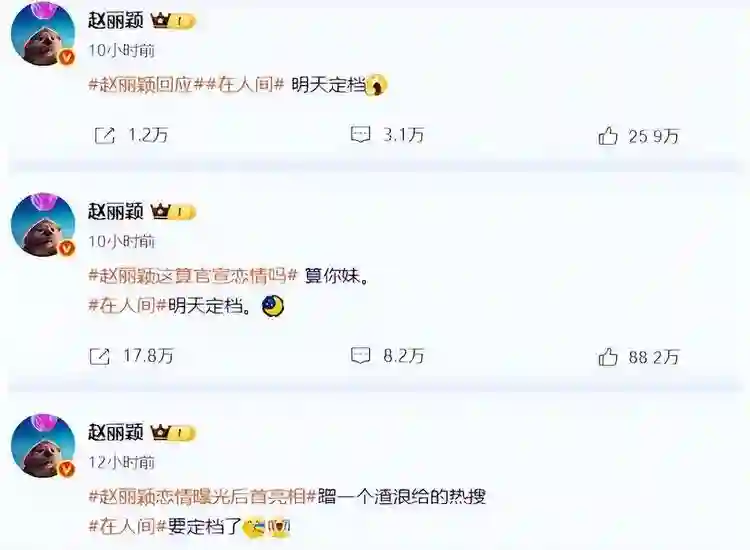Click repost icon on first post
The width and height of the screenshot is (750, 550).
pos(105,136)
